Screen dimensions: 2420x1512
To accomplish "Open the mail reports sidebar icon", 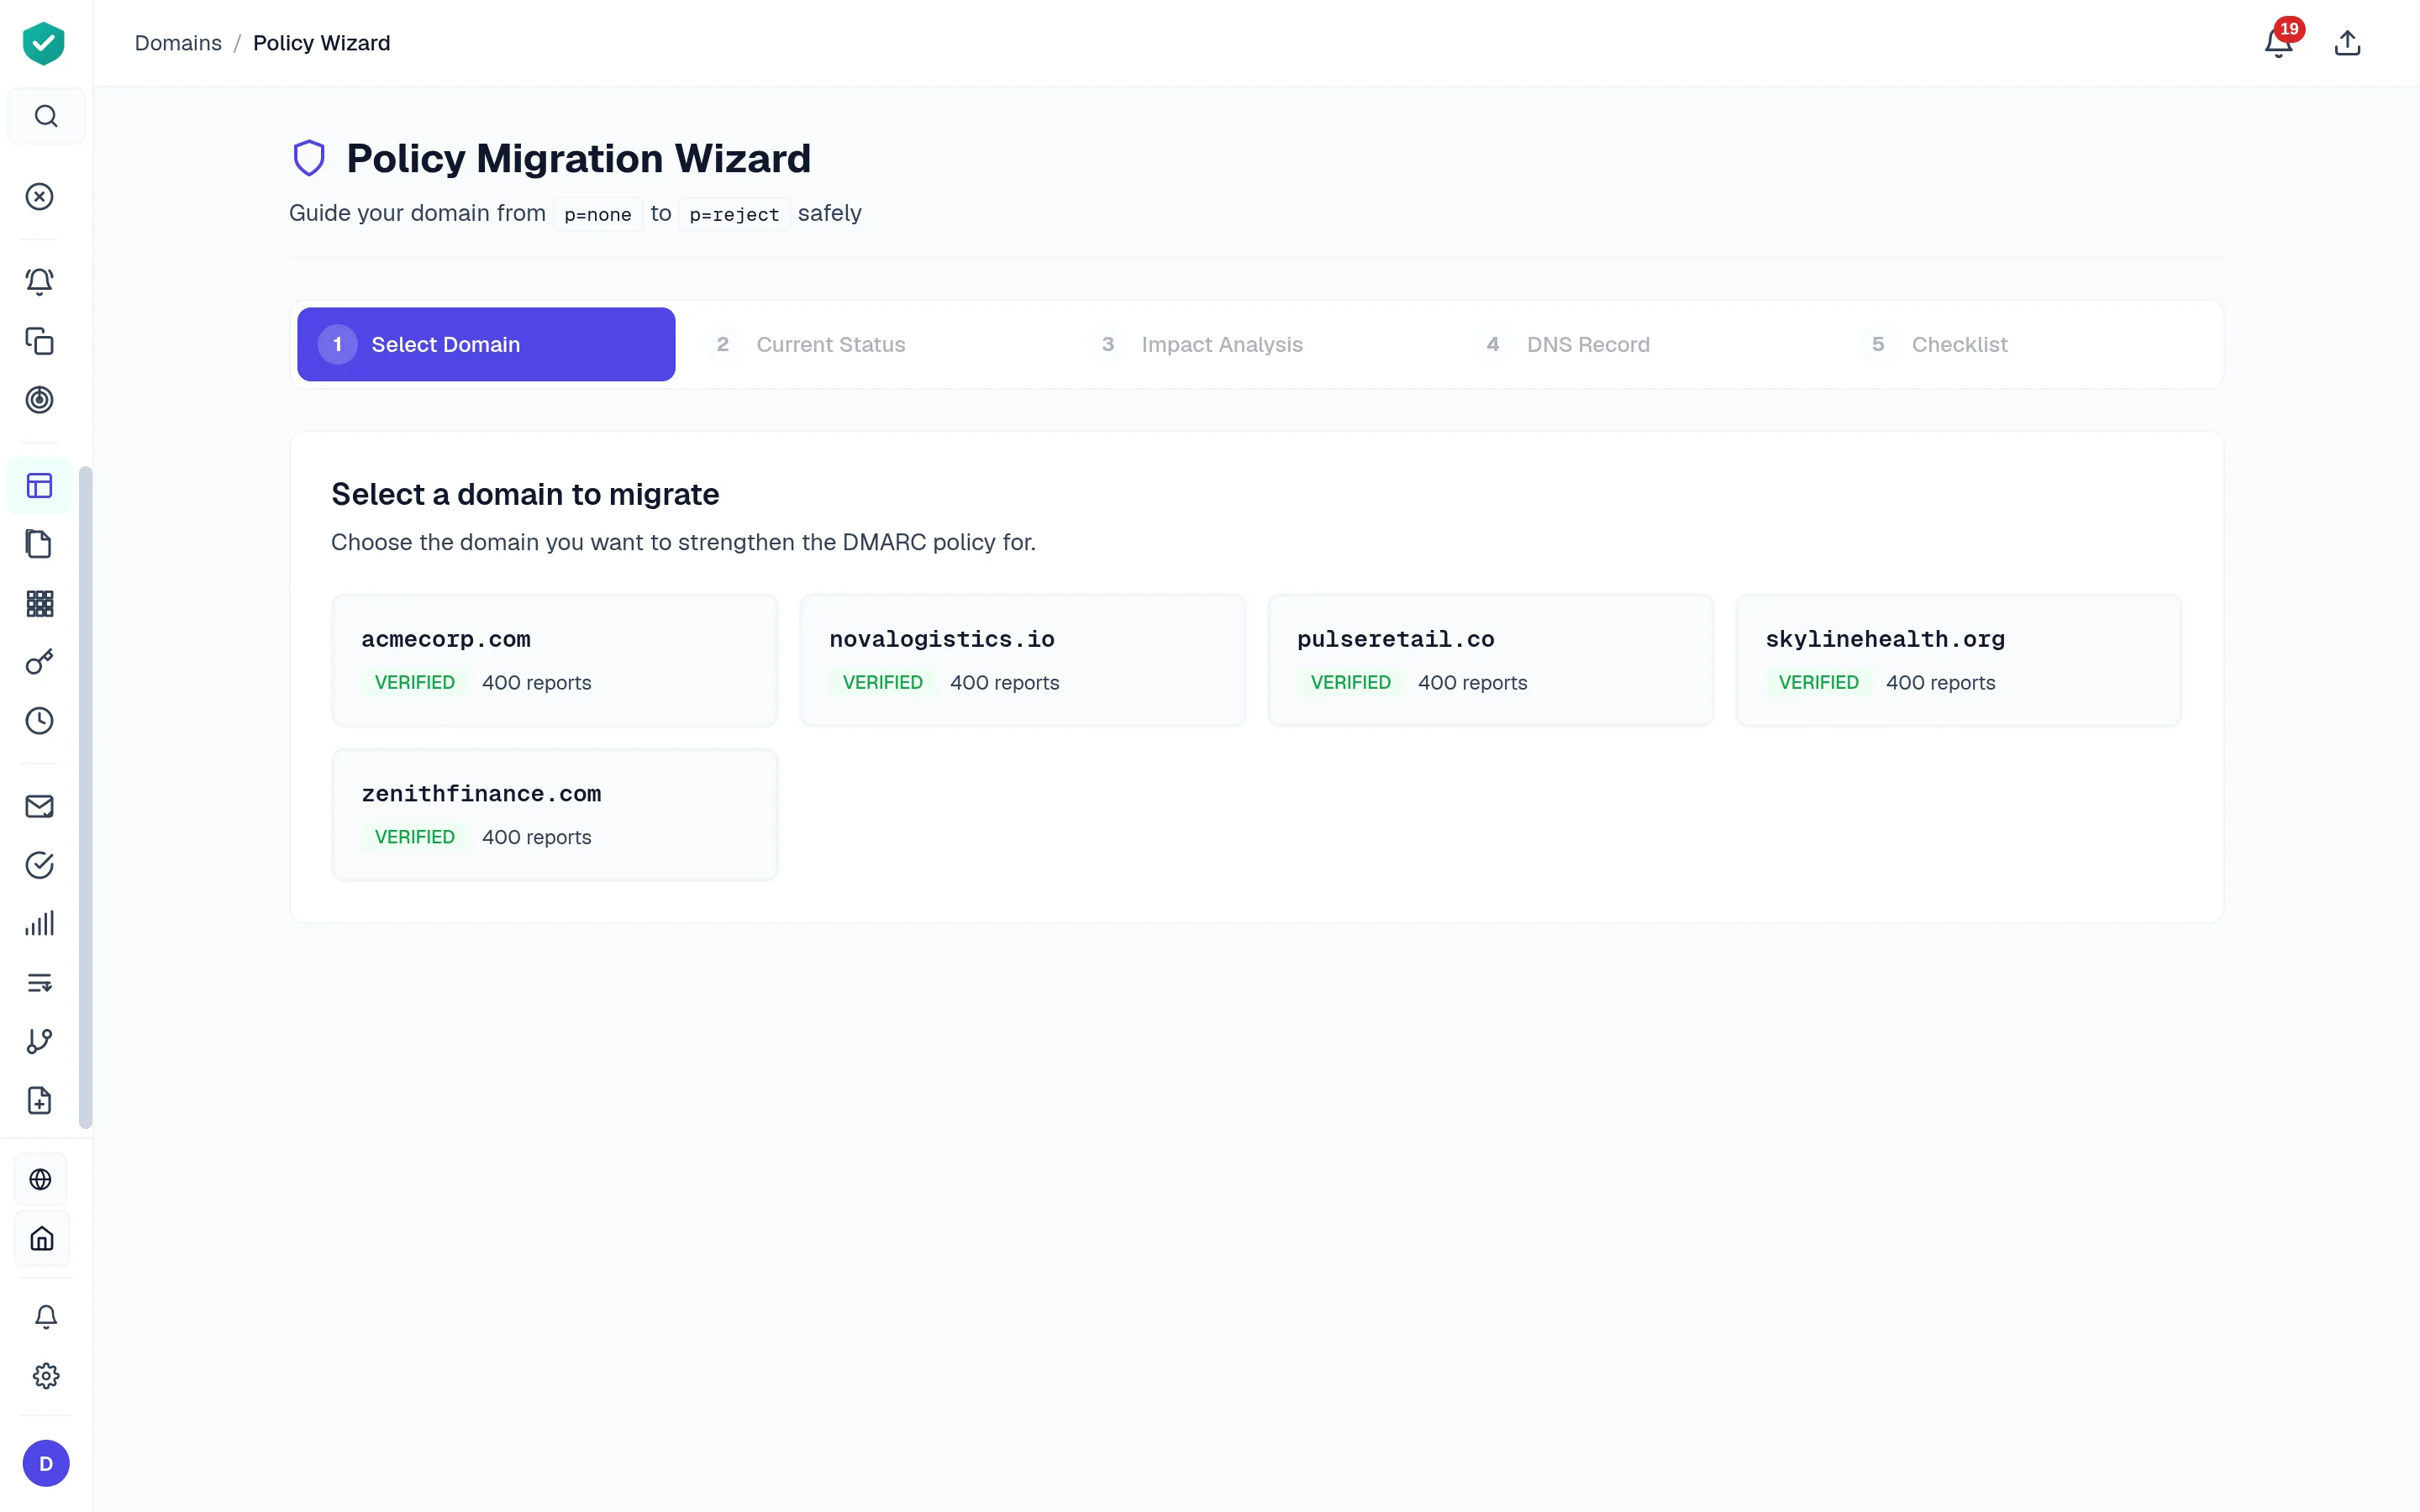I will 40,806.
